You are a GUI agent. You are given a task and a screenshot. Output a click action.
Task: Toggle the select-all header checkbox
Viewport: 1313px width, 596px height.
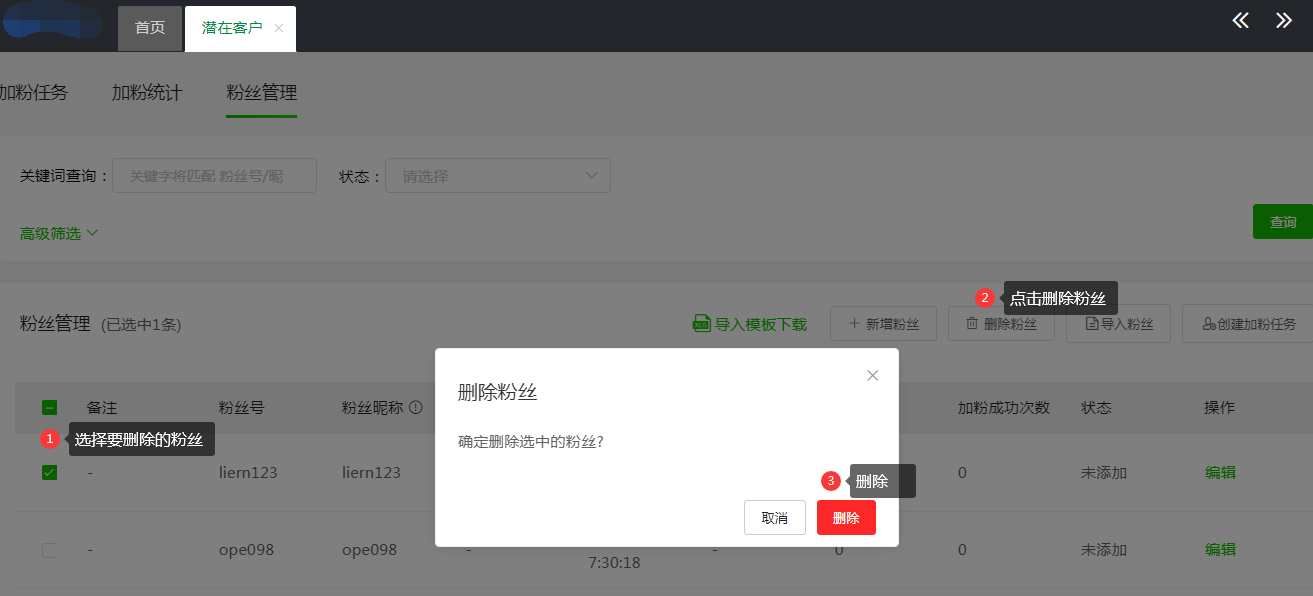coord(49,408)
